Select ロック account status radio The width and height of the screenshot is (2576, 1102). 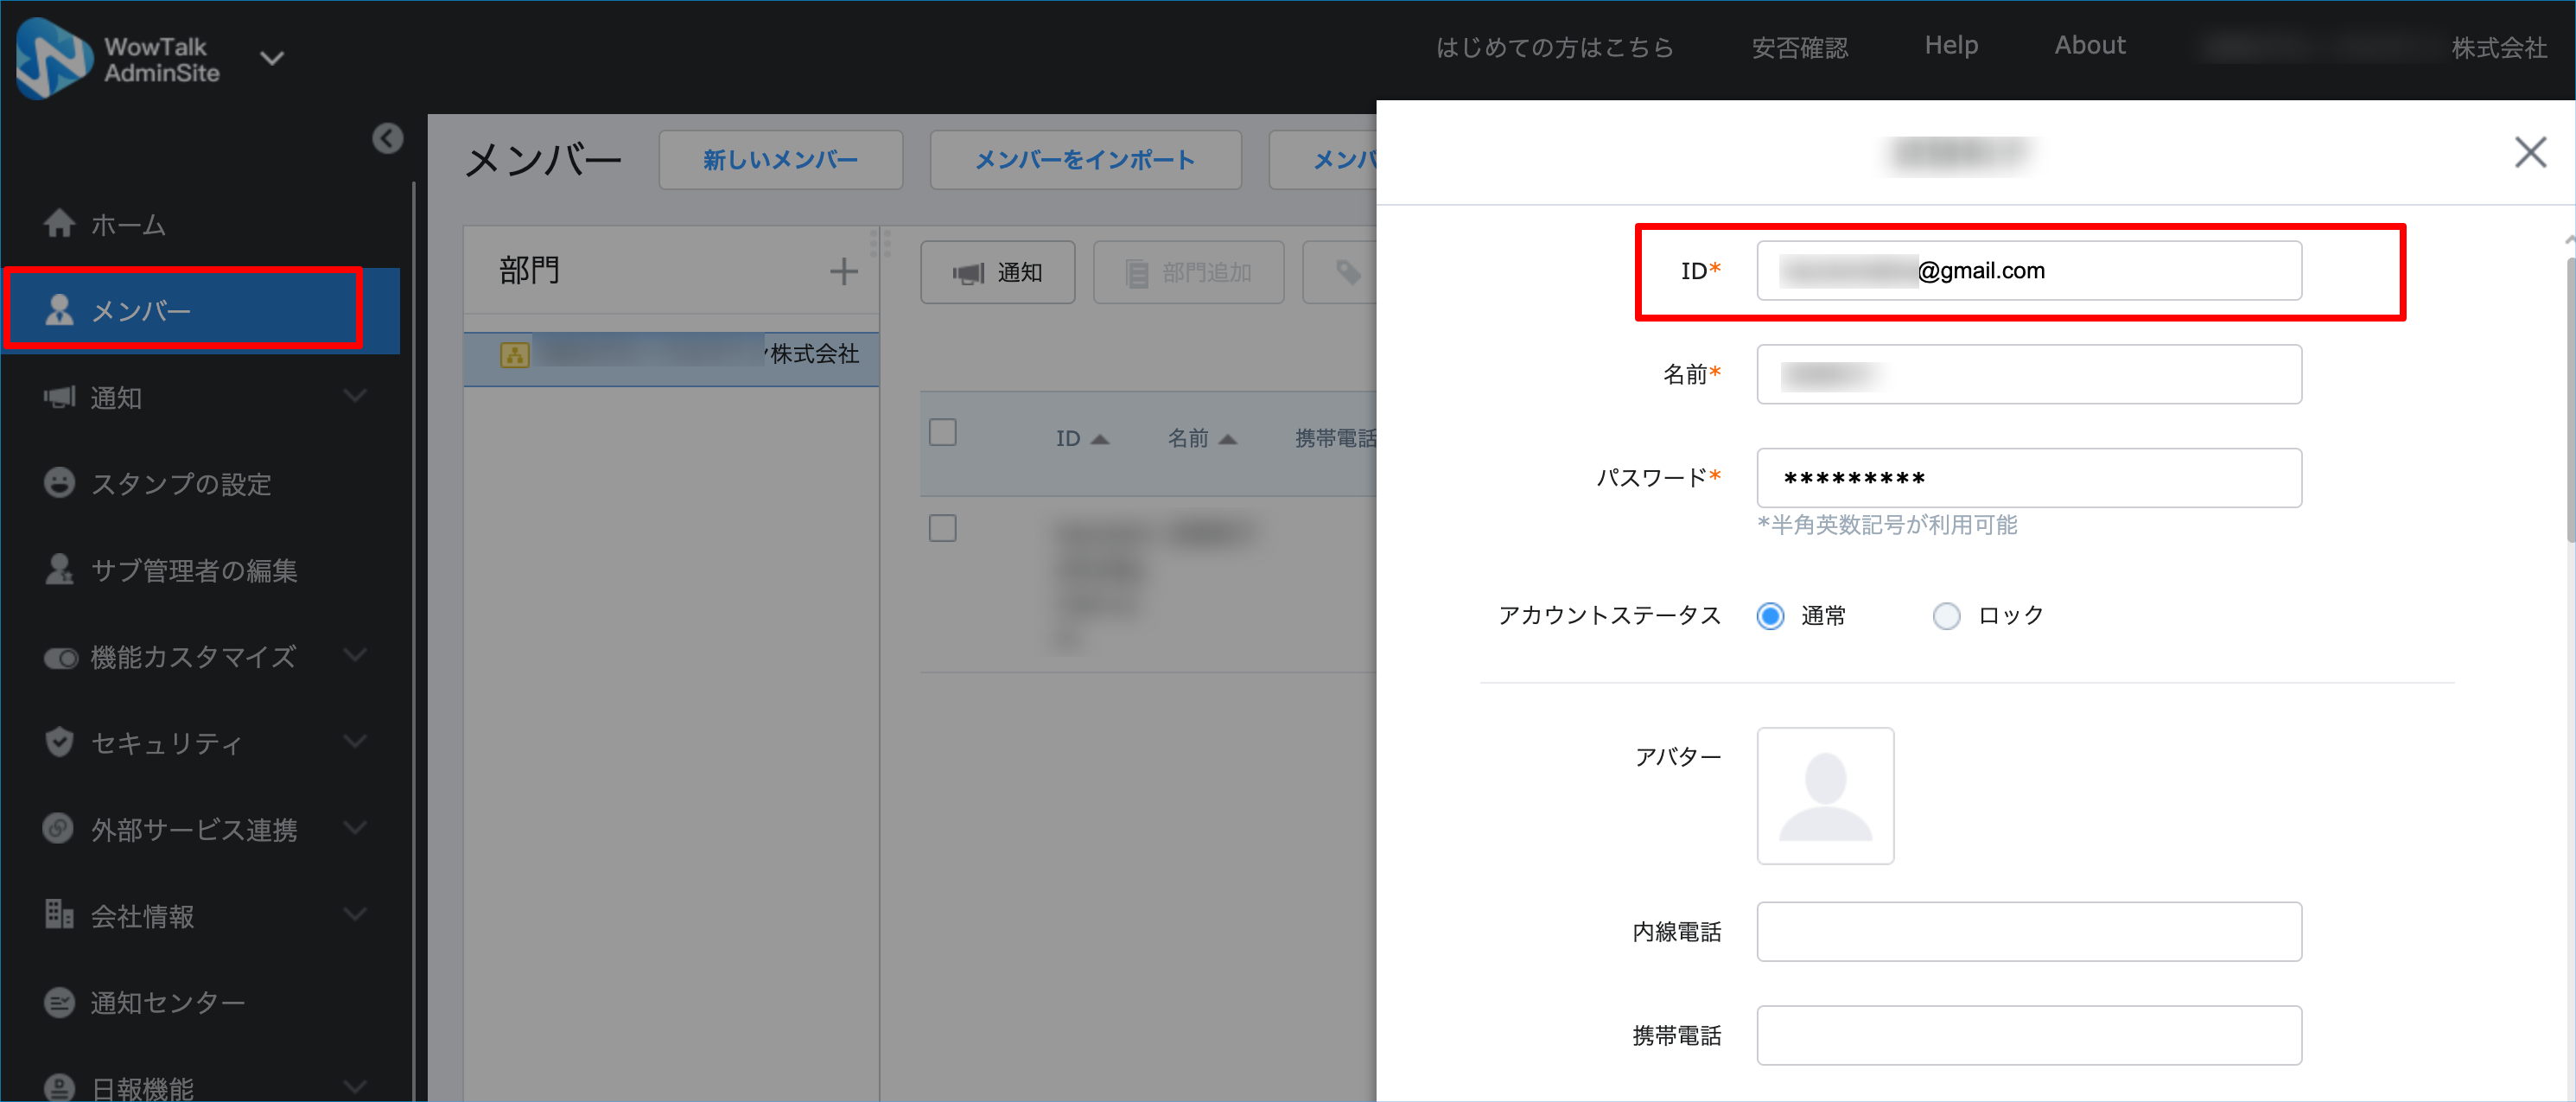1946,616
